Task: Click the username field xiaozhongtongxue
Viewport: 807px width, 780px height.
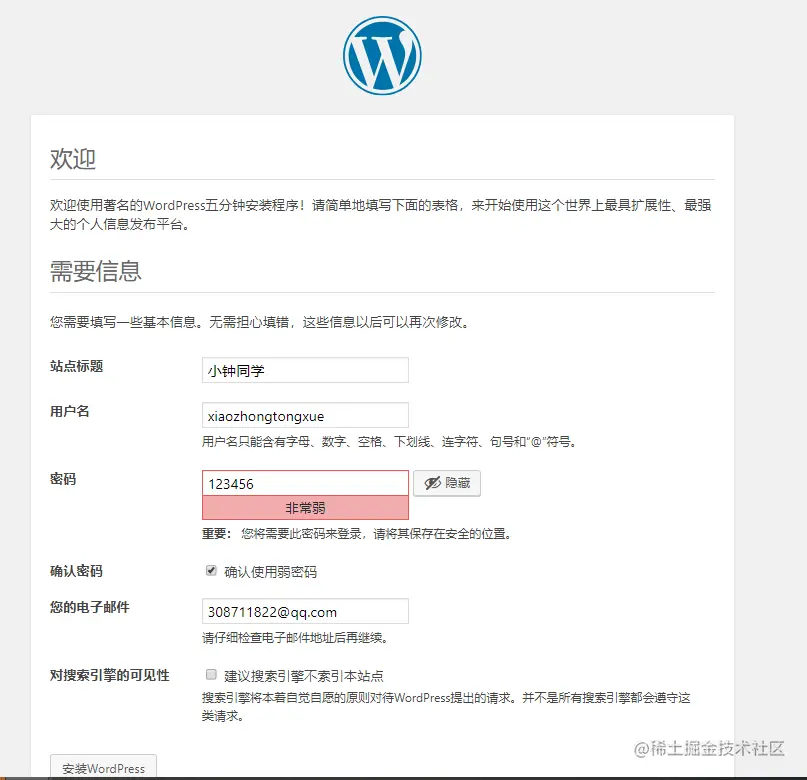Action: coord(305,416)
